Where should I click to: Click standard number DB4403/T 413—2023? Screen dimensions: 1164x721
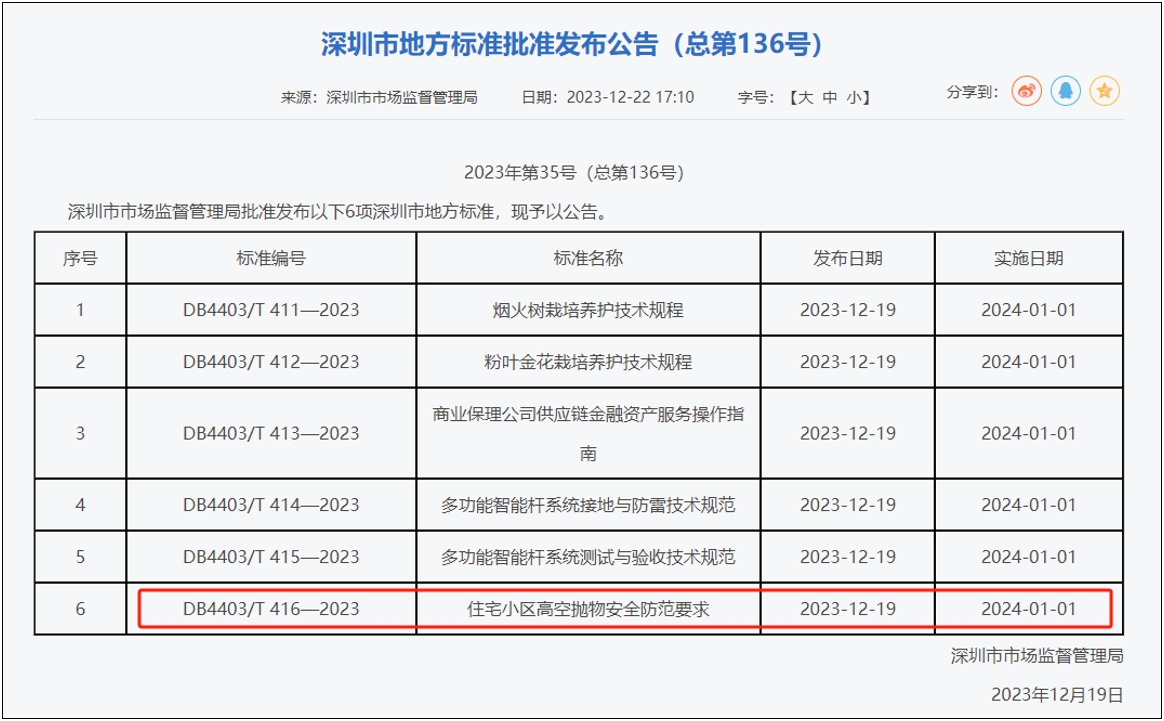point(271,433)
